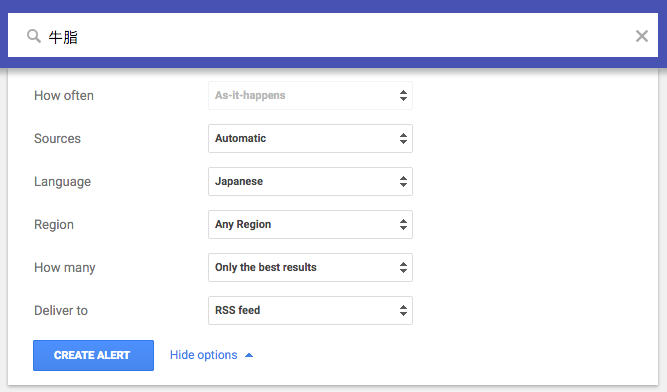Open the Language dropdown showing Japanese
The image size is (667, 392).
[310, 182]
